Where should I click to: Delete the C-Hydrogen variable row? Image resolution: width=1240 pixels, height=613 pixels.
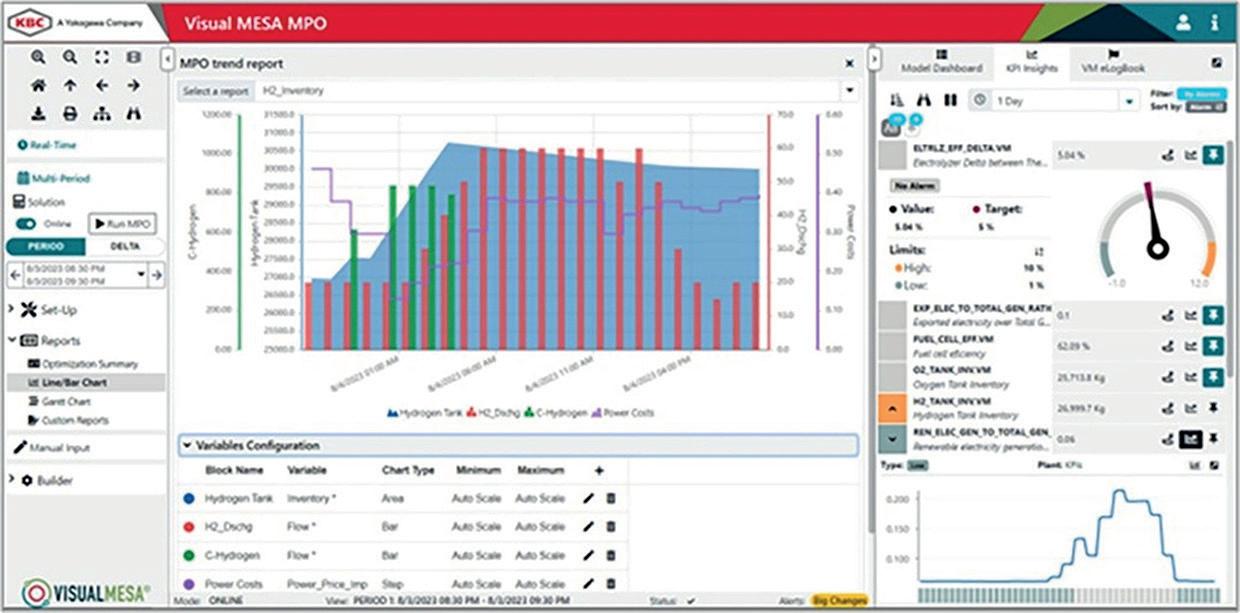click(611, 555)
